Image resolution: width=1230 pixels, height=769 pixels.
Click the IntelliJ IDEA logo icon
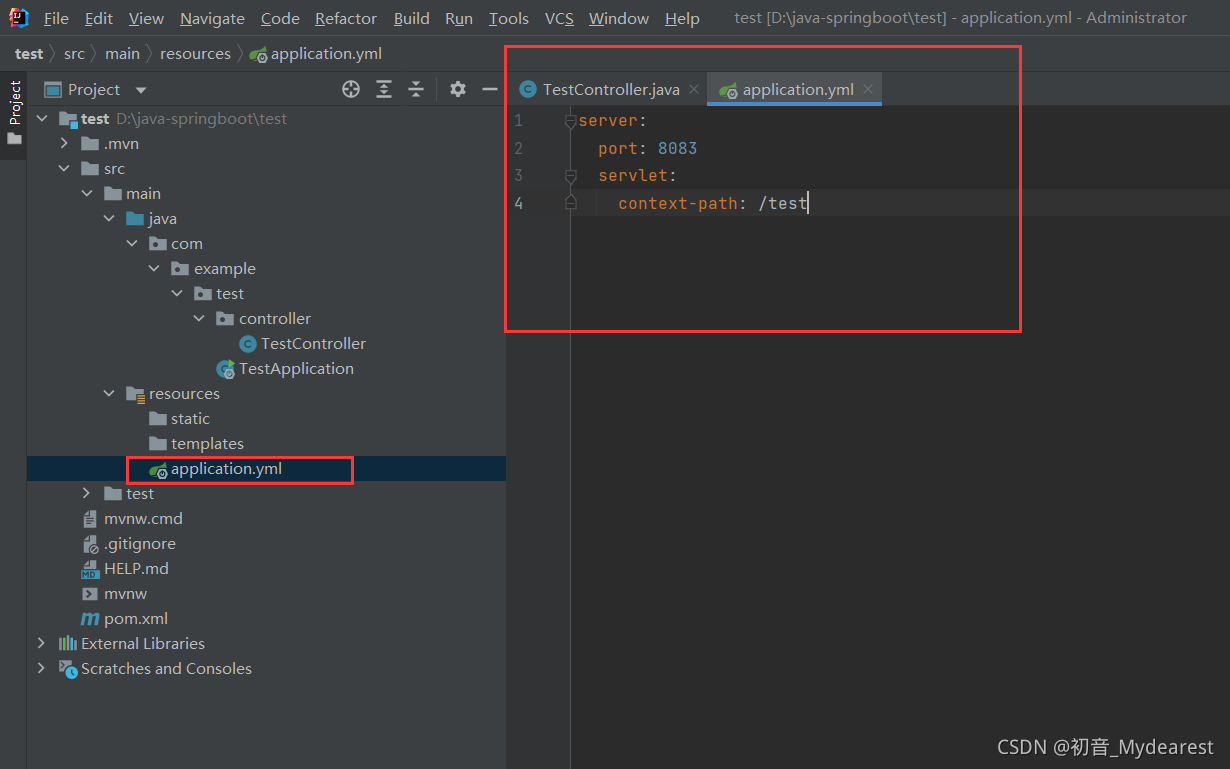pyautogui.click(x=19, y=18)
